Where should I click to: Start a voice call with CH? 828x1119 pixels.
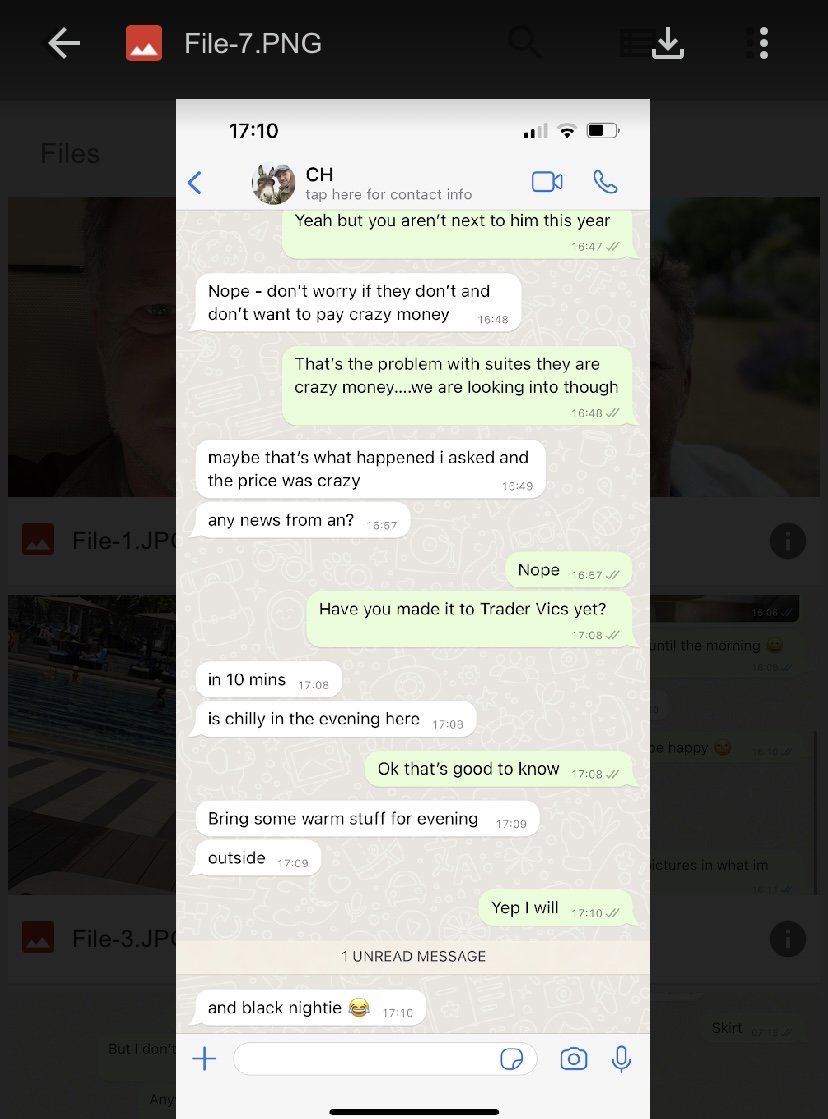coord(605,182)
